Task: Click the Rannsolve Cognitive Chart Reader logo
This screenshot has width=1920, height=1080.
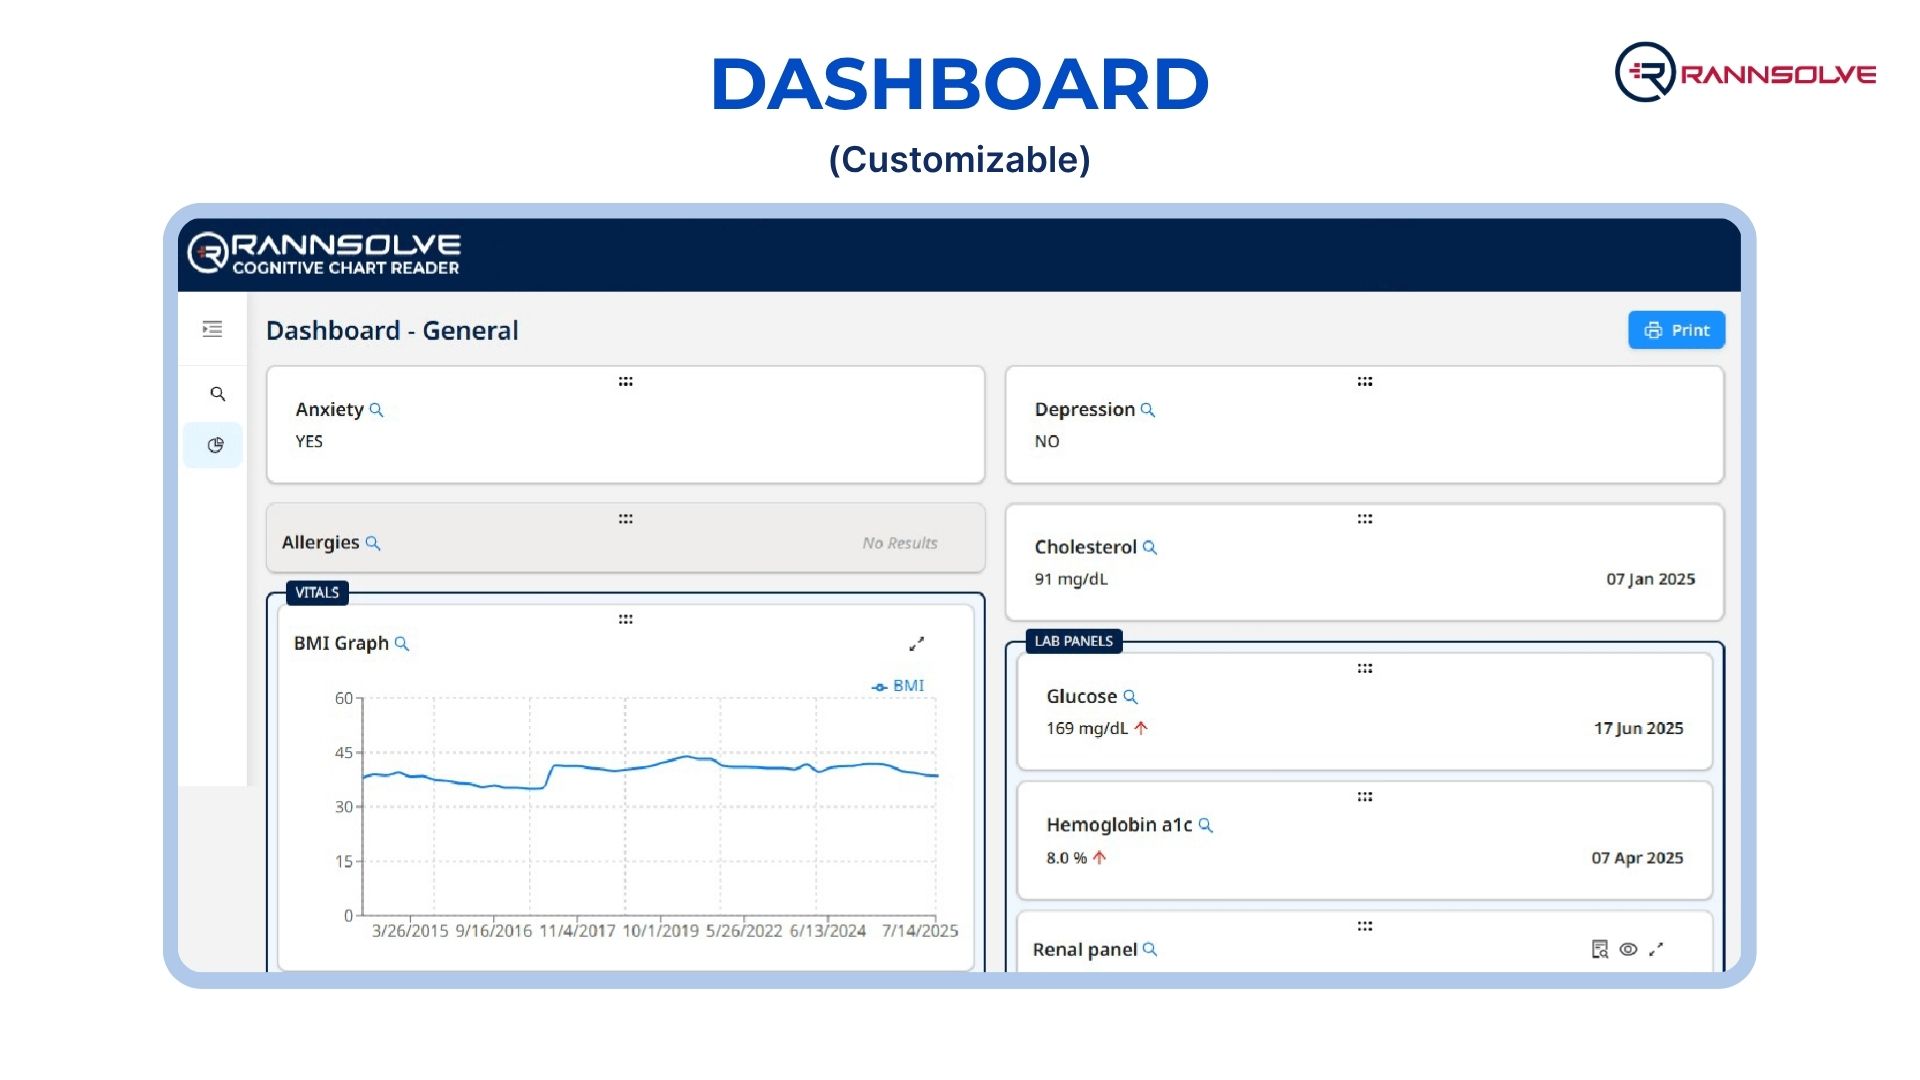Action: click(324, 254)
